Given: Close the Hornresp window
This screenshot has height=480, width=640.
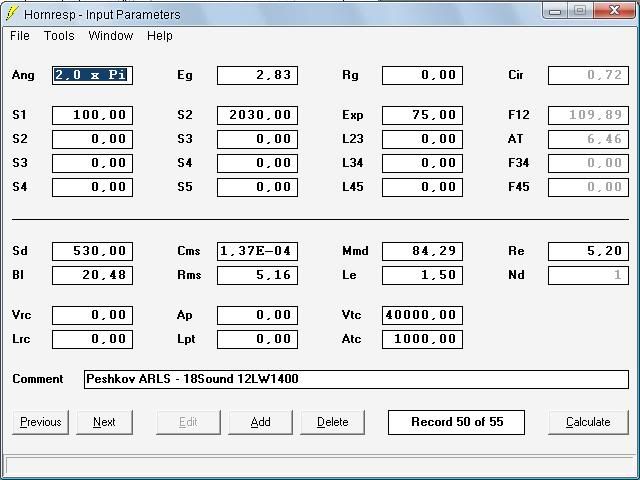Looking at the screenshot, I should tap(614, 10).
